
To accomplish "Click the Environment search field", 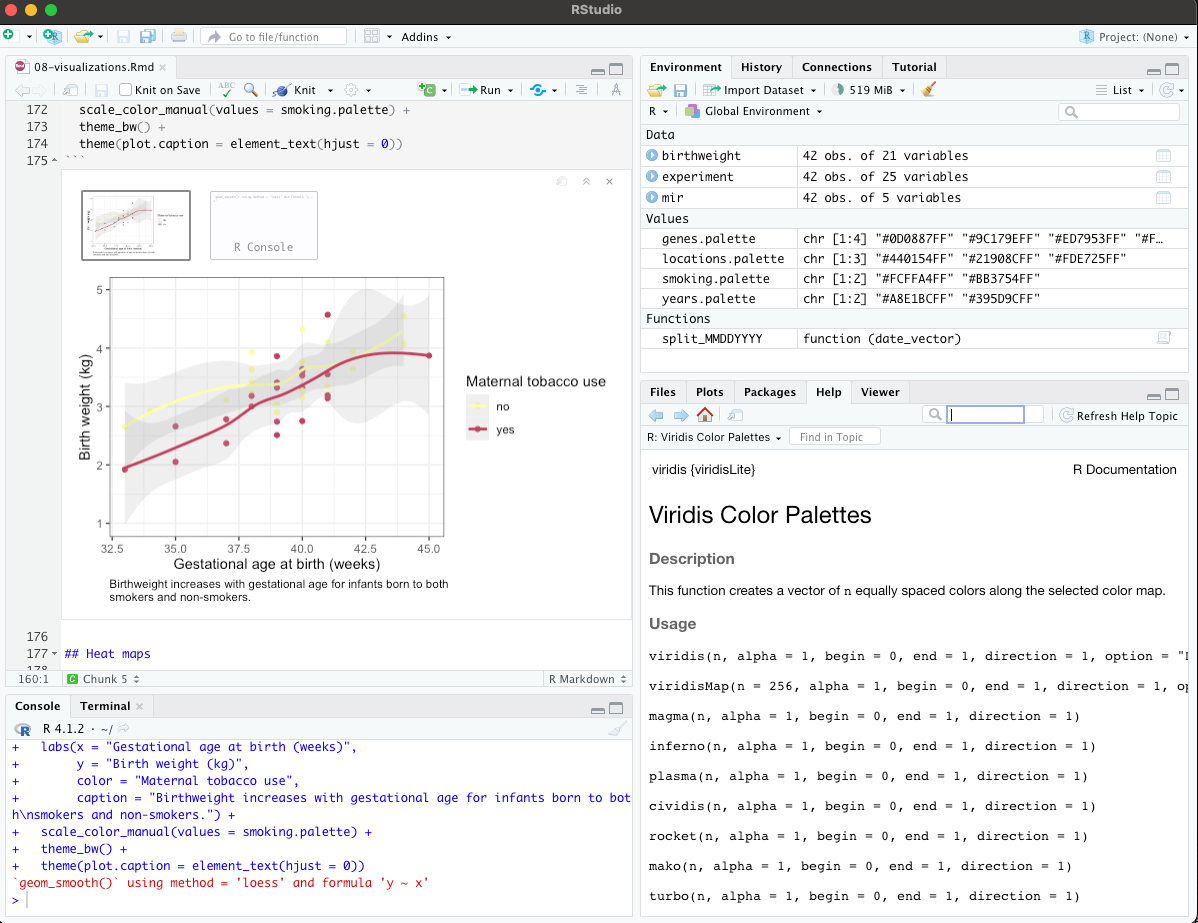I will tap(1119, 112).
